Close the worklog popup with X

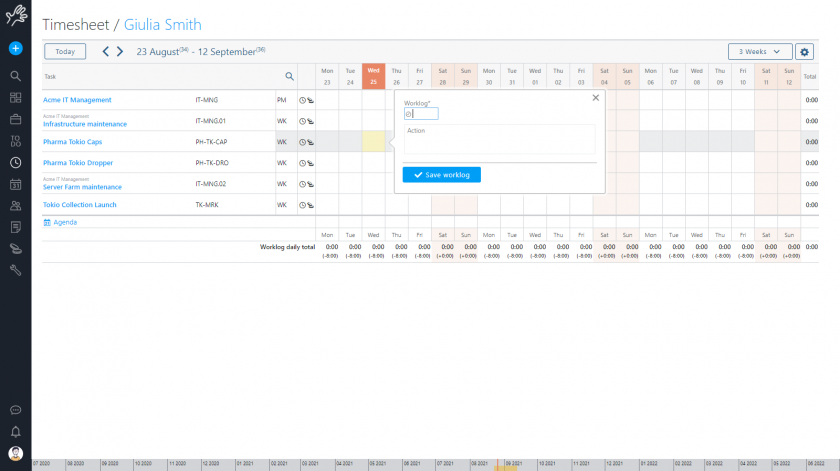coord(596,98)
